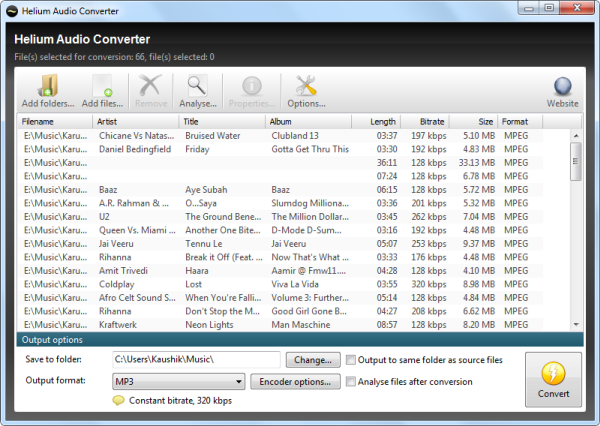Sort the list by Artist column header

point(135,122)
